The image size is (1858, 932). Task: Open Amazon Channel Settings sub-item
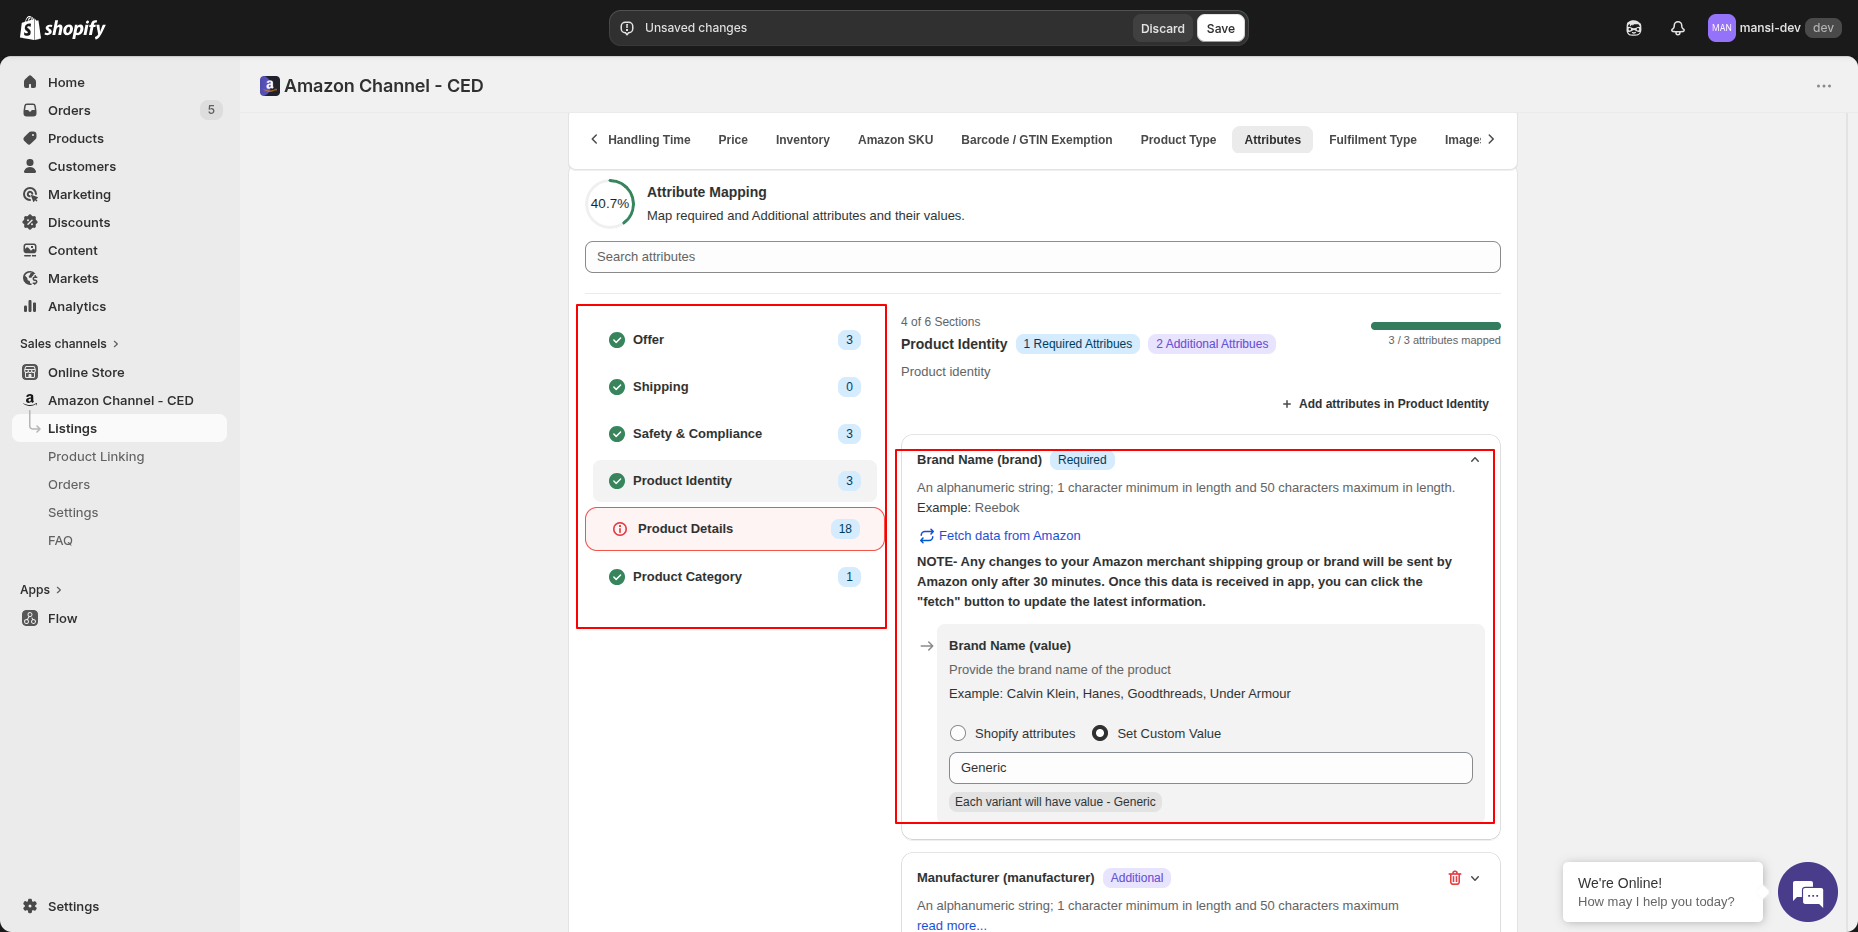[73, 512]
